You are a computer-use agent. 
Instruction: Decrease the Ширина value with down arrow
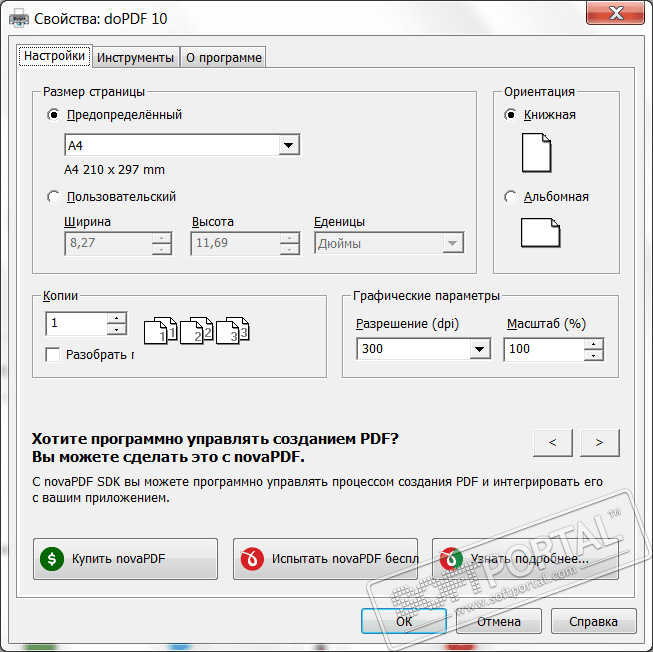[x=162, y=249]
